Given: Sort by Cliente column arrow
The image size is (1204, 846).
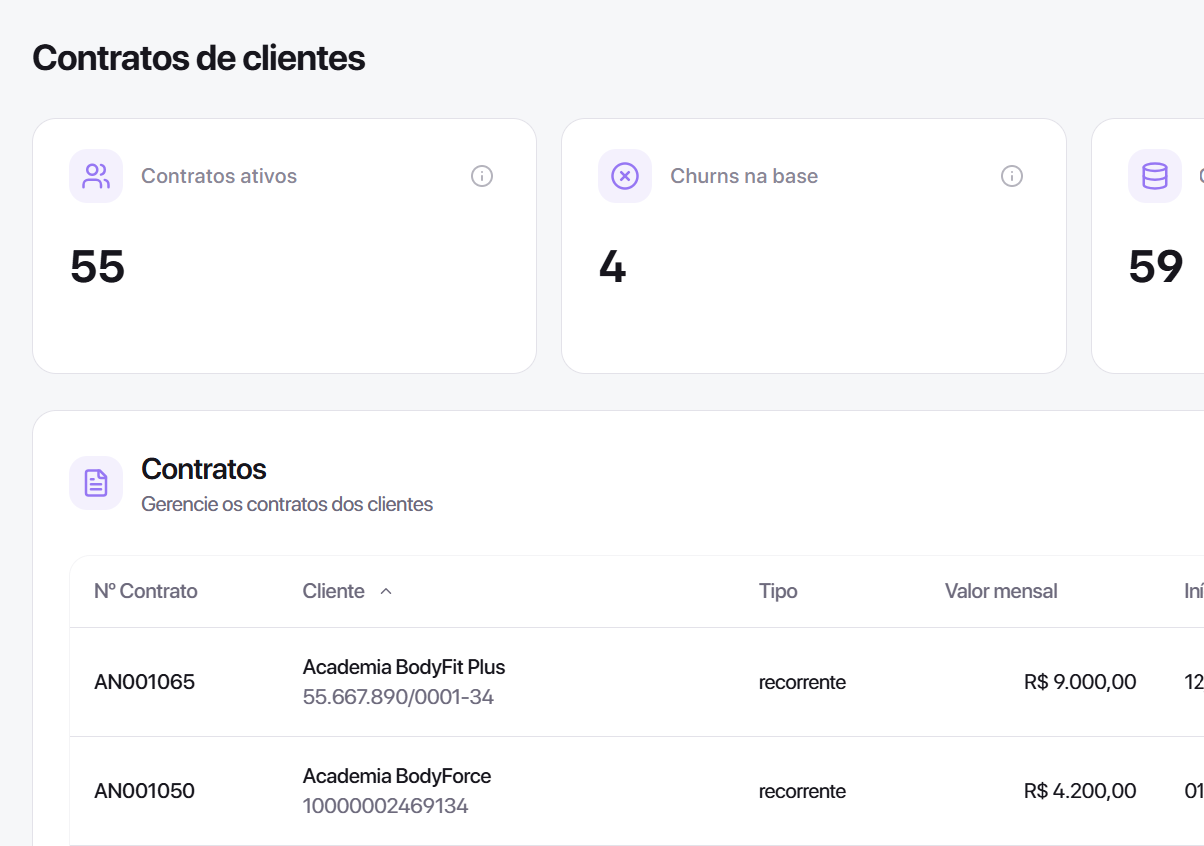Looking at the screenshot, I should pyautogui.click(x=386, y=591).
